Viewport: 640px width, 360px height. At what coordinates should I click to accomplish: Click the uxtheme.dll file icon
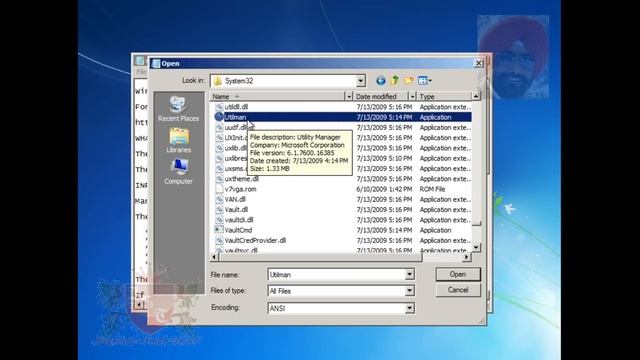(219, 179)
